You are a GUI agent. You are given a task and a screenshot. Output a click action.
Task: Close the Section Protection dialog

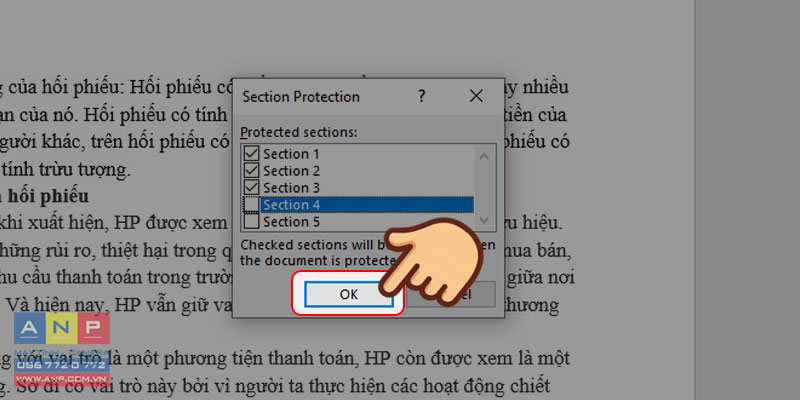[476, 96]
